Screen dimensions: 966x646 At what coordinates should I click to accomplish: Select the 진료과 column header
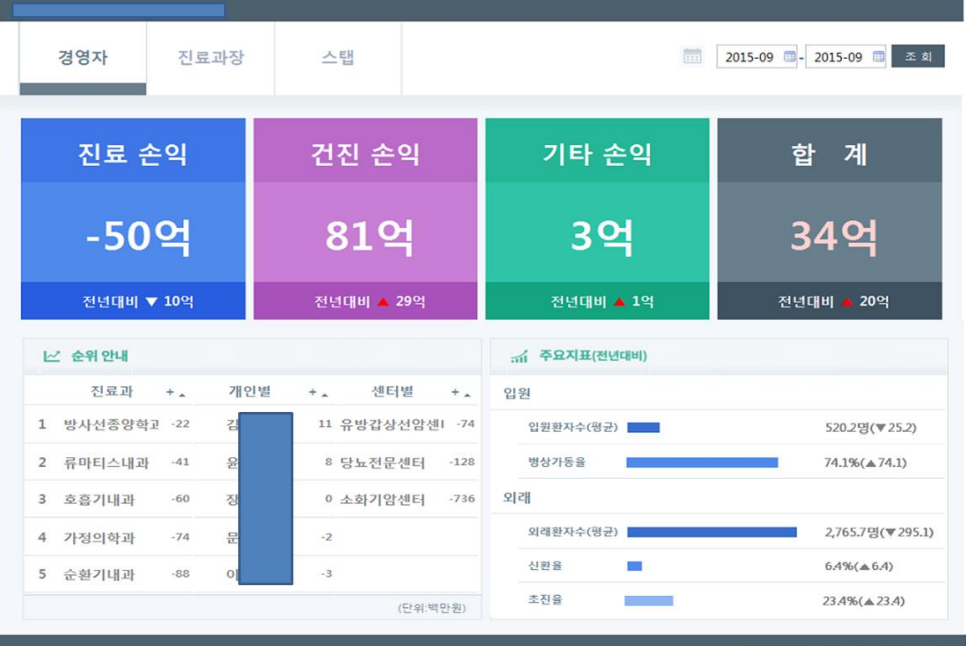point(112,392)
